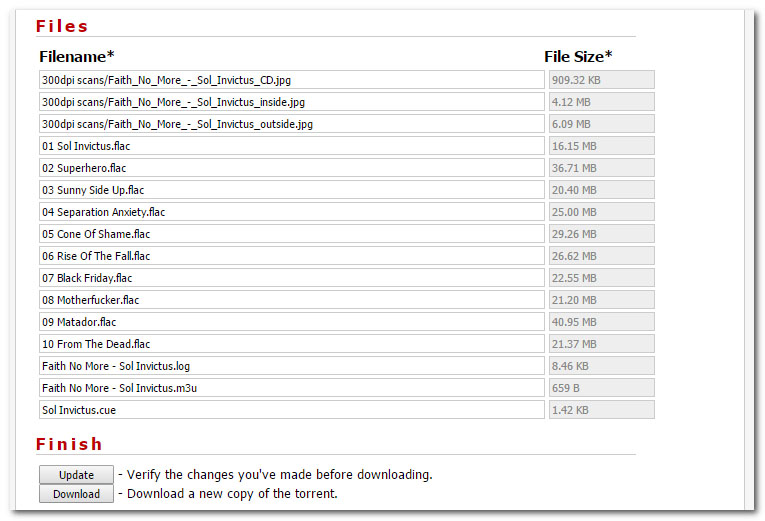This screenshot has height=521, width=765.
Task: Select the 03 Sunny Side Up.flac field
Action: pos(291,190)
